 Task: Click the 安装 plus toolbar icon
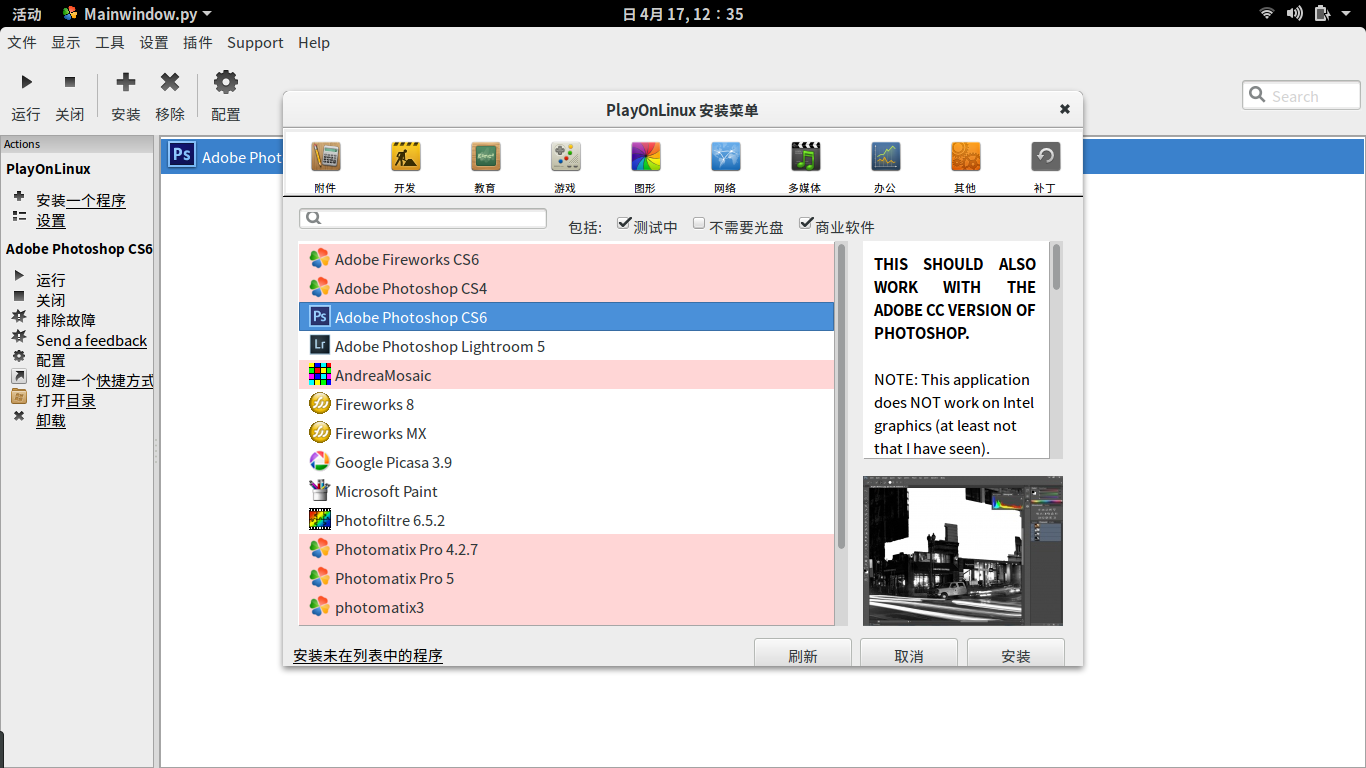(x=126, y=82)
